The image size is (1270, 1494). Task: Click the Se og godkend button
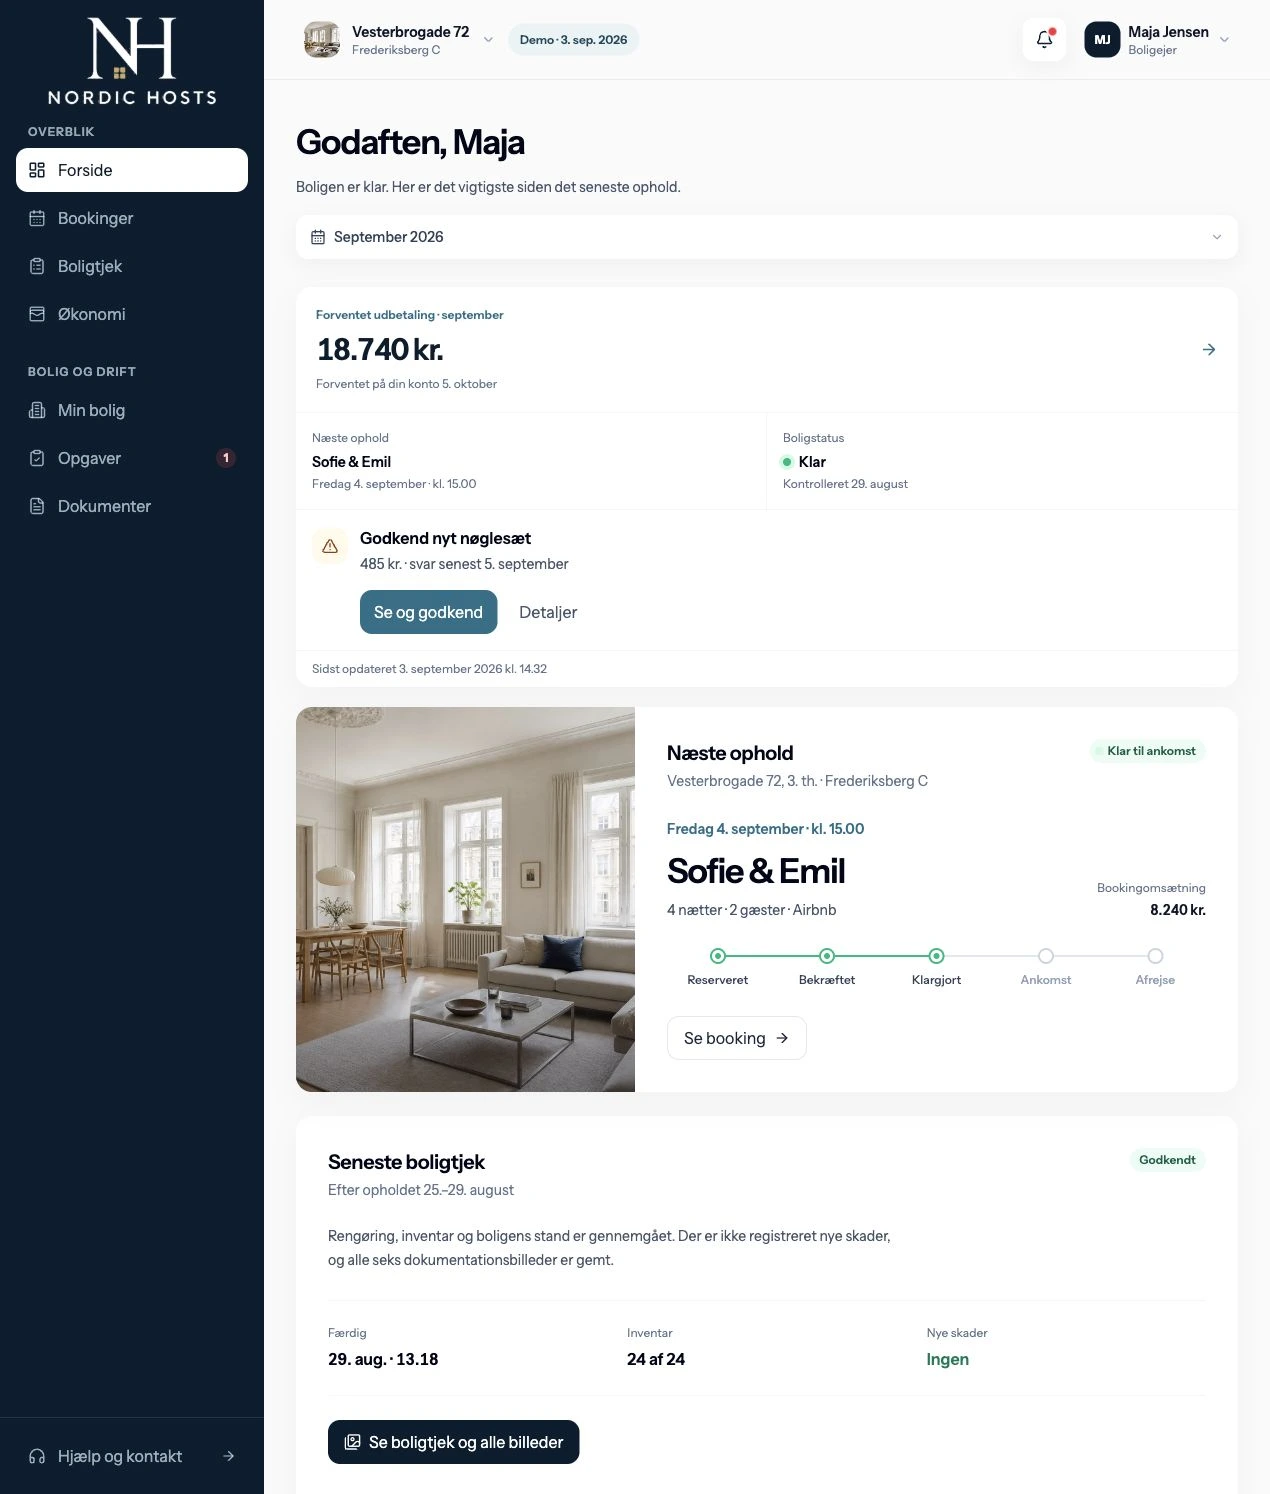428,612
